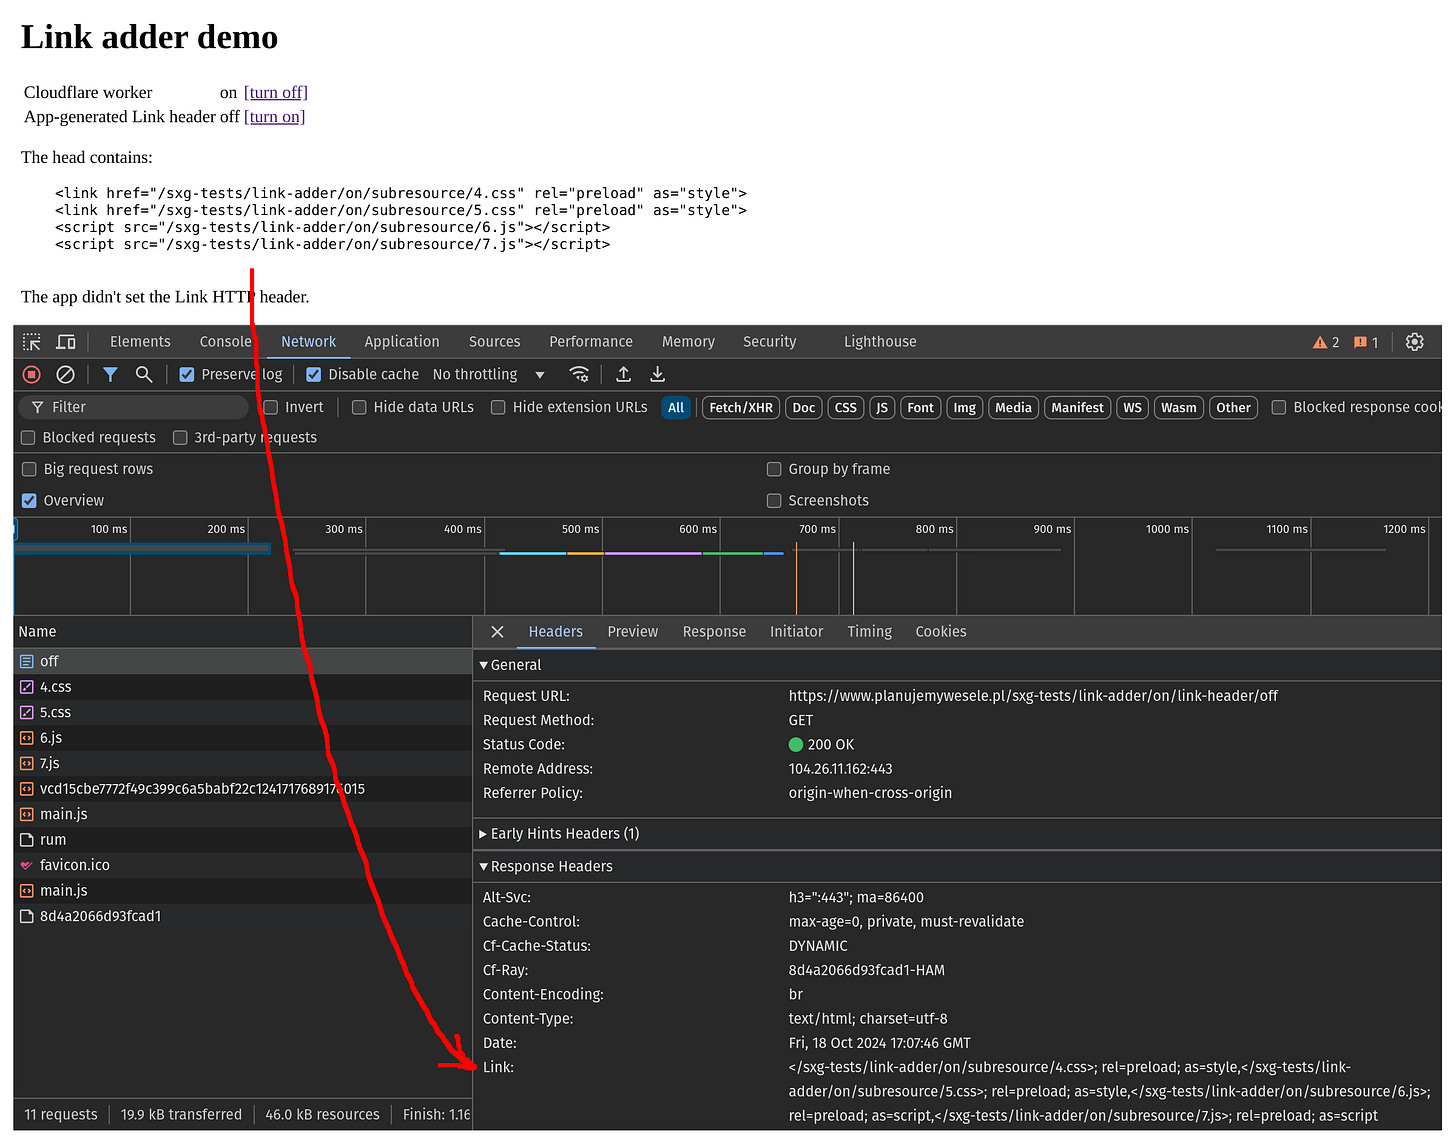Open the Response tab of request
Screen dimensions: 1456x1141
pyautogui.click(x=714, y=632)
